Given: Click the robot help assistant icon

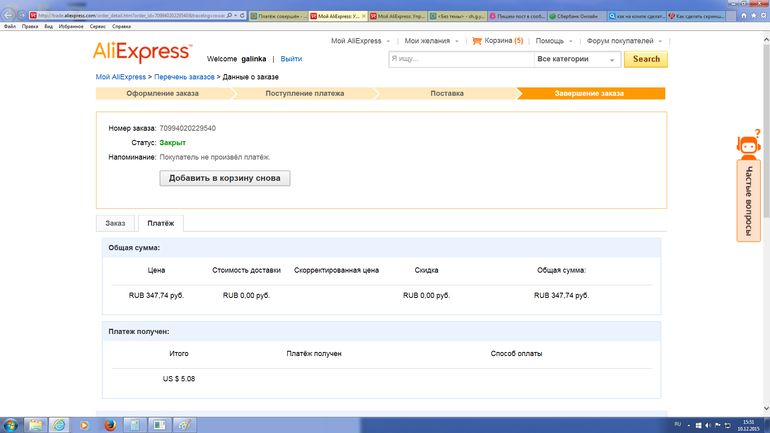Looking at the screenshot, I should pos(748,148).
